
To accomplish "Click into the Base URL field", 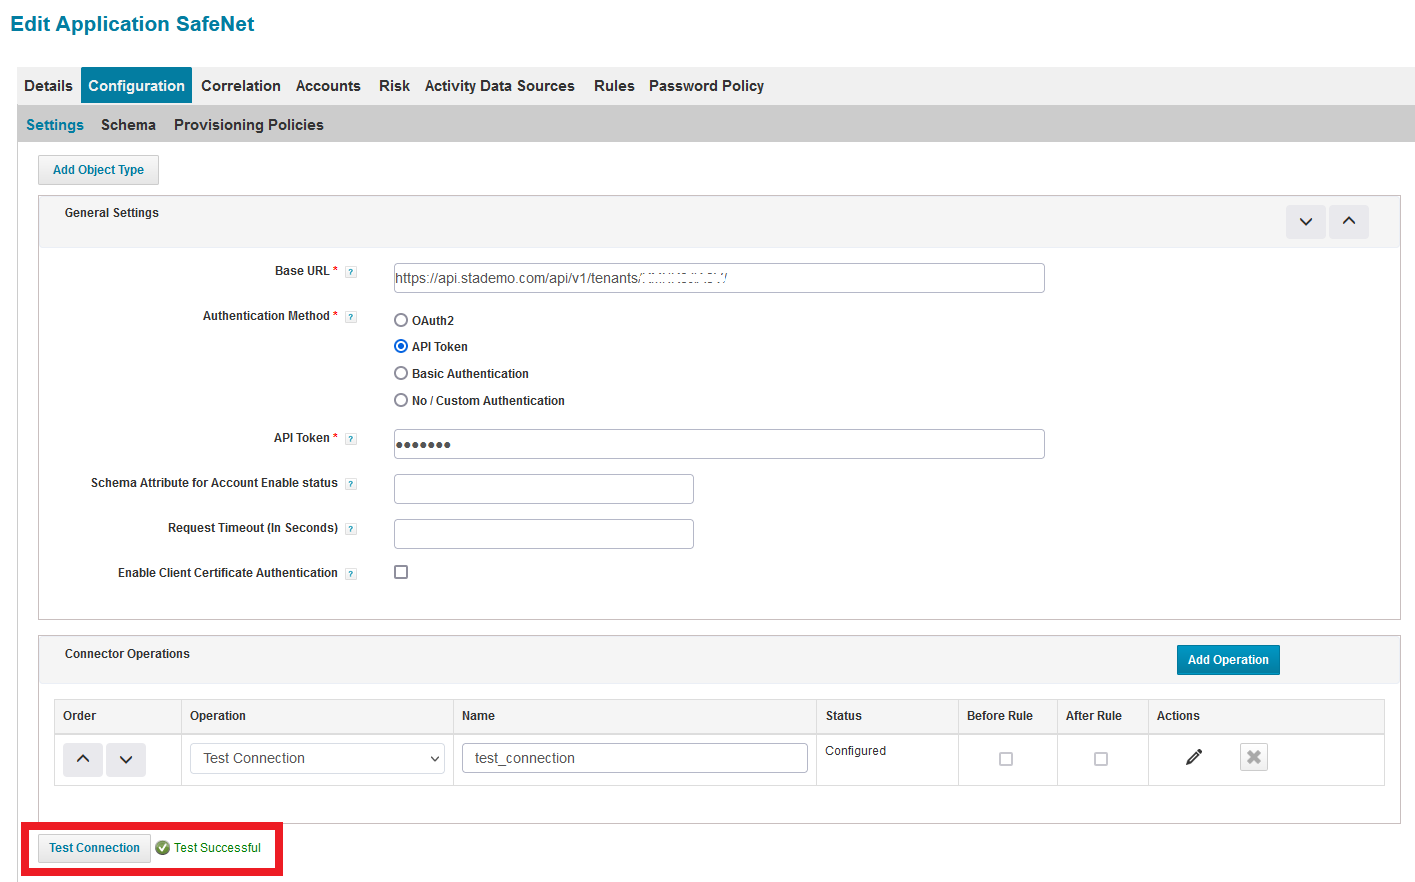I will pyautogui.click(x=719, y=278).
